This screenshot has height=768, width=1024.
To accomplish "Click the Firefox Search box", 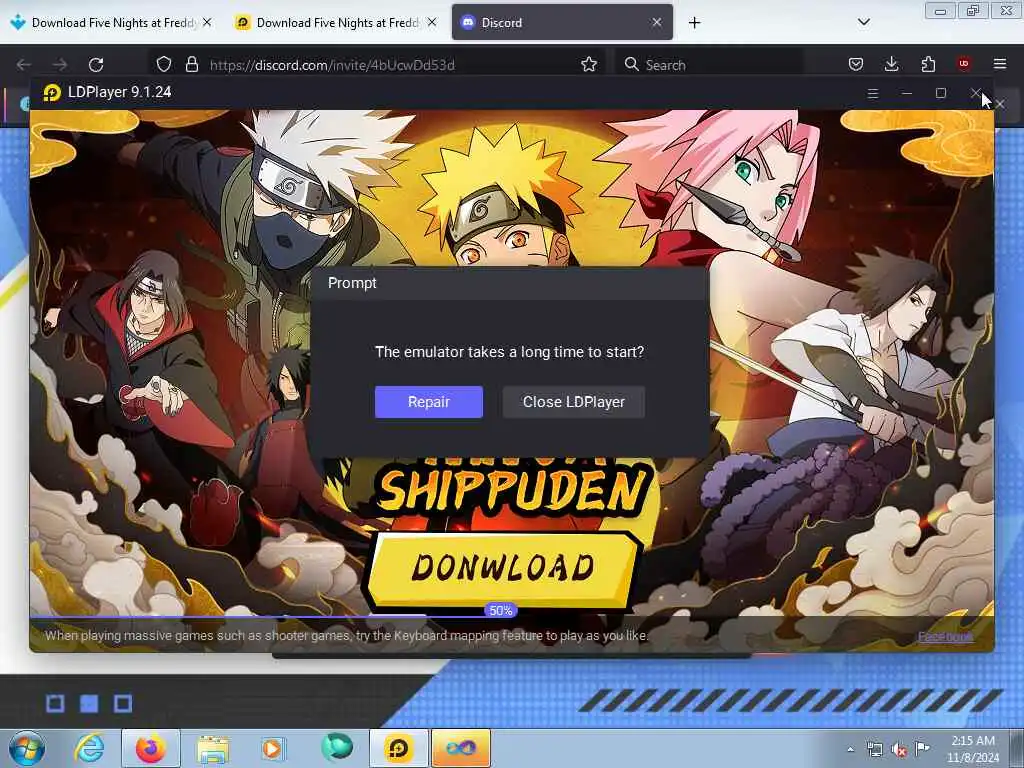I will [x=709, y=64].
